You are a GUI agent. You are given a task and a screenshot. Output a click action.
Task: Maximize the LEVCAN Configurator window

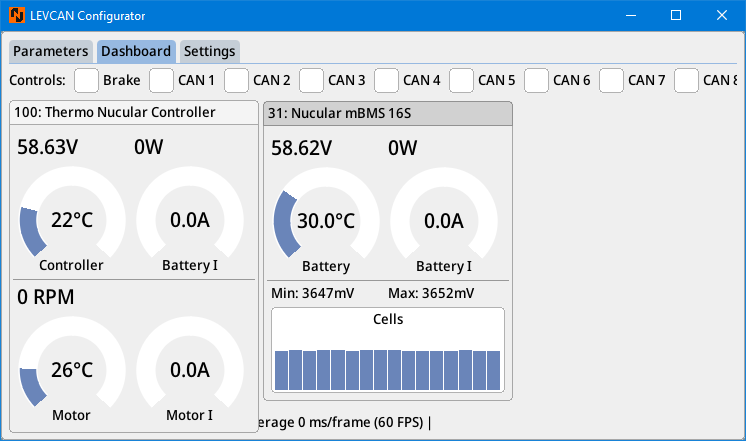point(675,16)
